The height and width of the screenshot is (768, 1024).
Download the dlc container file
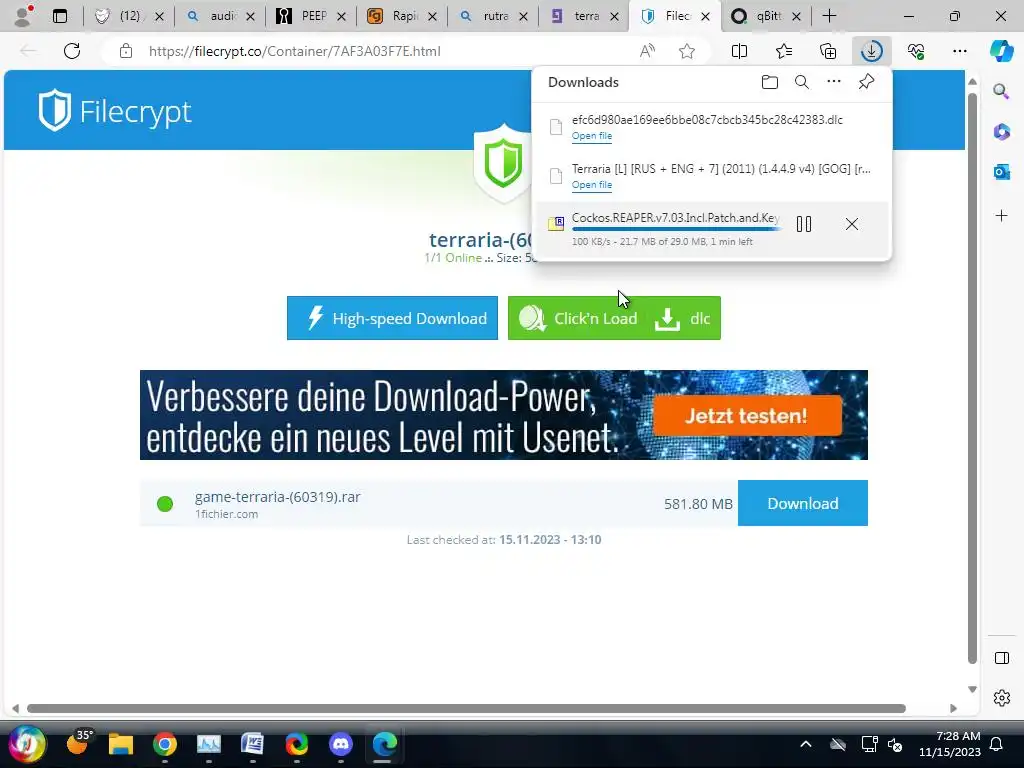[x=684, y=318]
